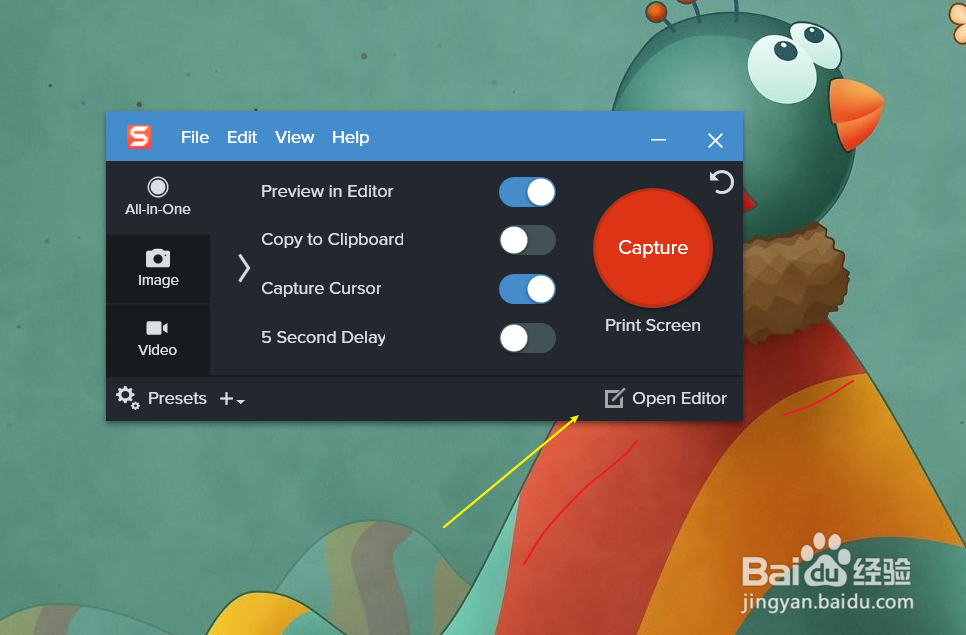966x635 pixels.
Task: Open the add preset plus dropdown
Action: 232,399
